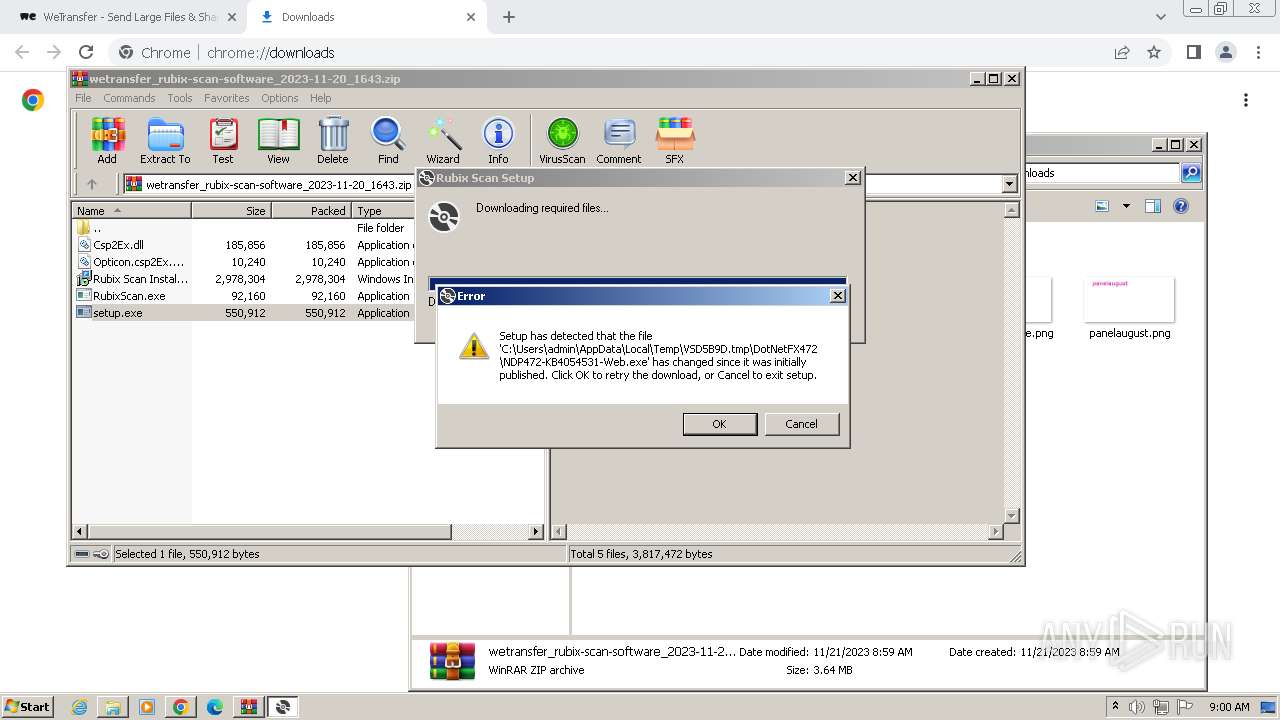Show archive Info icon
Screen dimensions: 1280x720
pos(498,140)
